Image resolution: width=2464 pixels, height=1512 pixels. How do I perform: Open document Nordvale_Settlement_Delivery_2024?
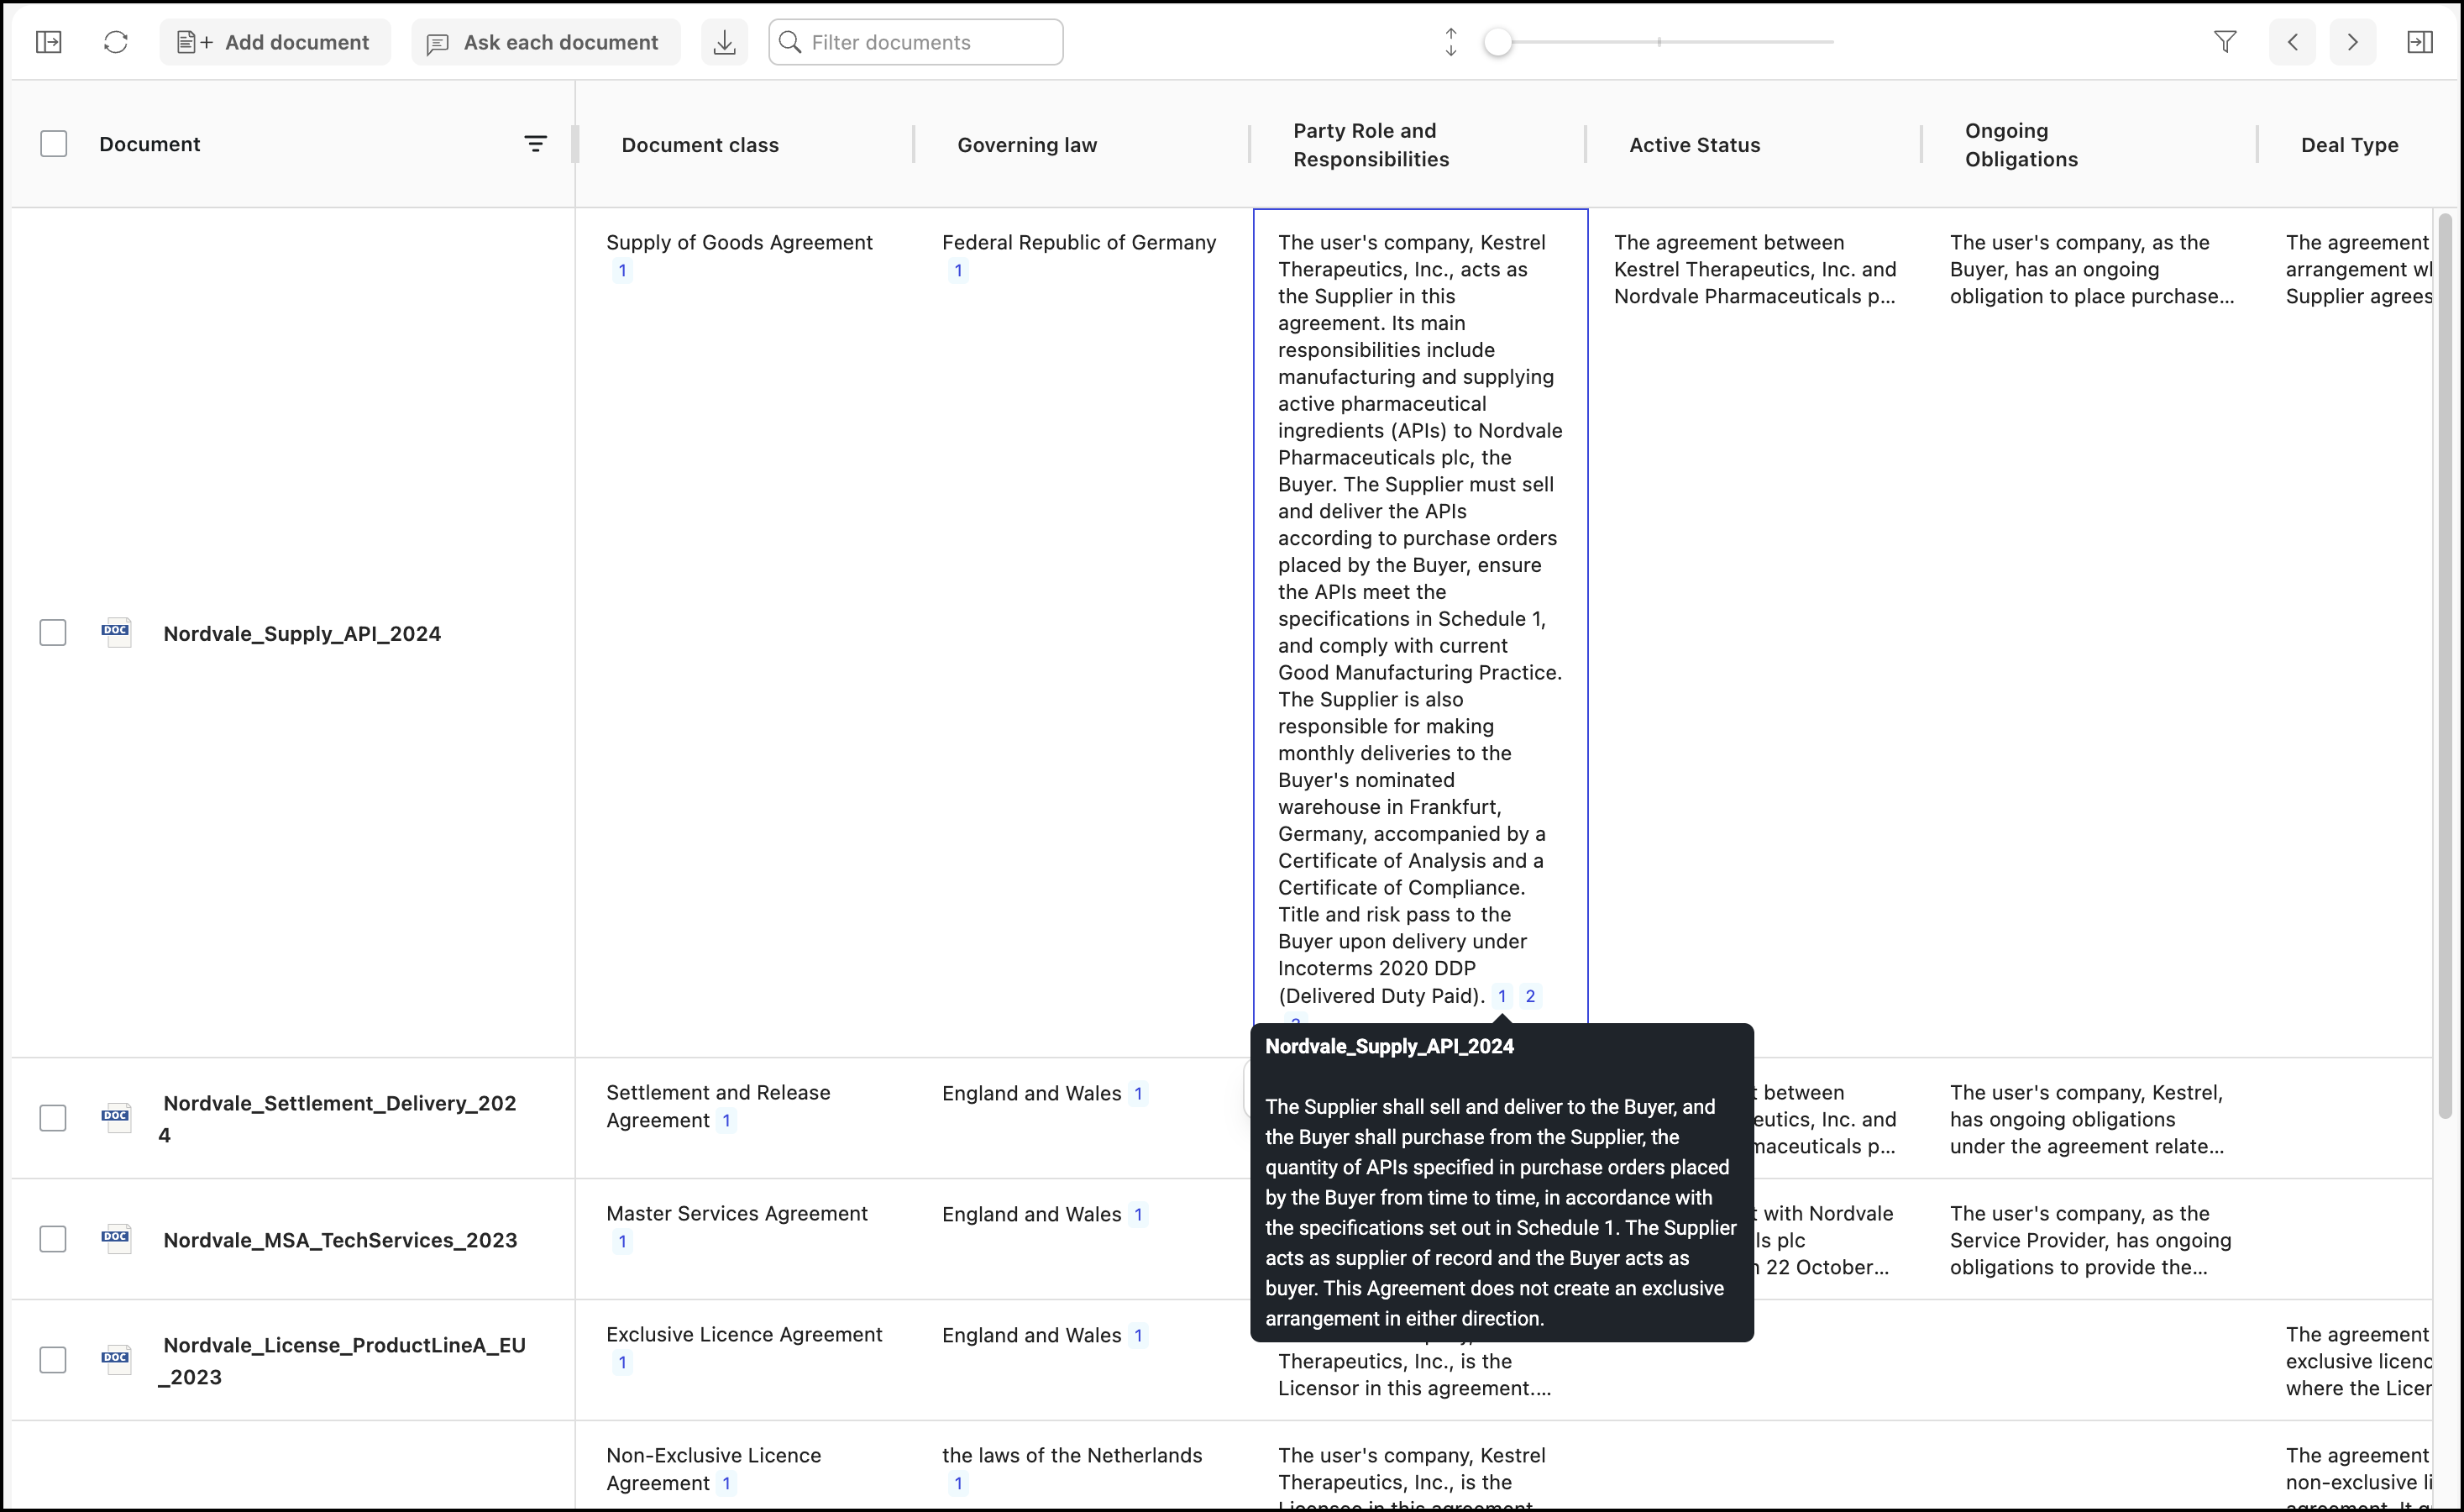(x=338, y=1119)
